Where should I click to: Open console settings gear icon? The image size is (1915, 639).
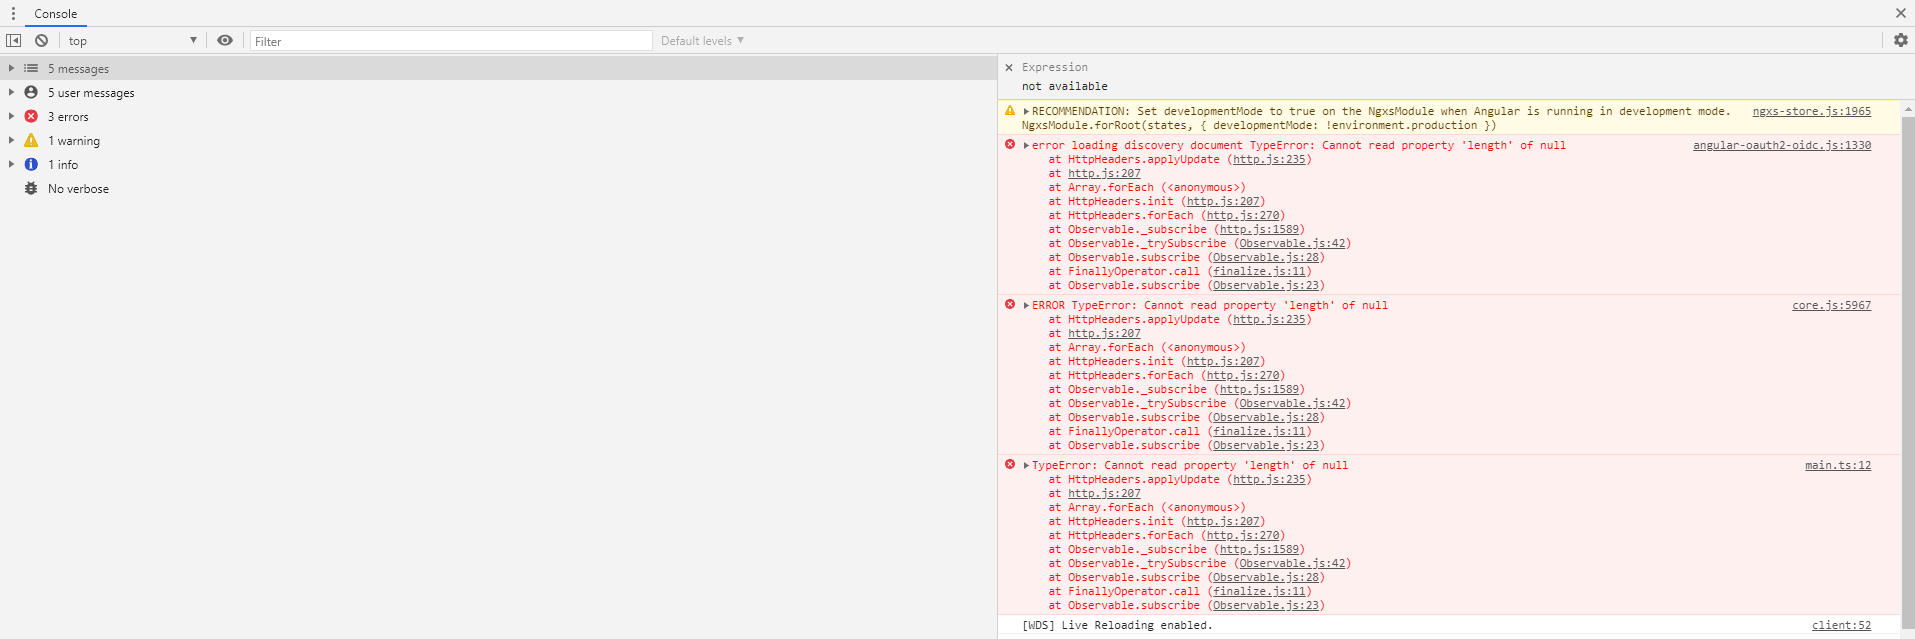pos(1900,41)
